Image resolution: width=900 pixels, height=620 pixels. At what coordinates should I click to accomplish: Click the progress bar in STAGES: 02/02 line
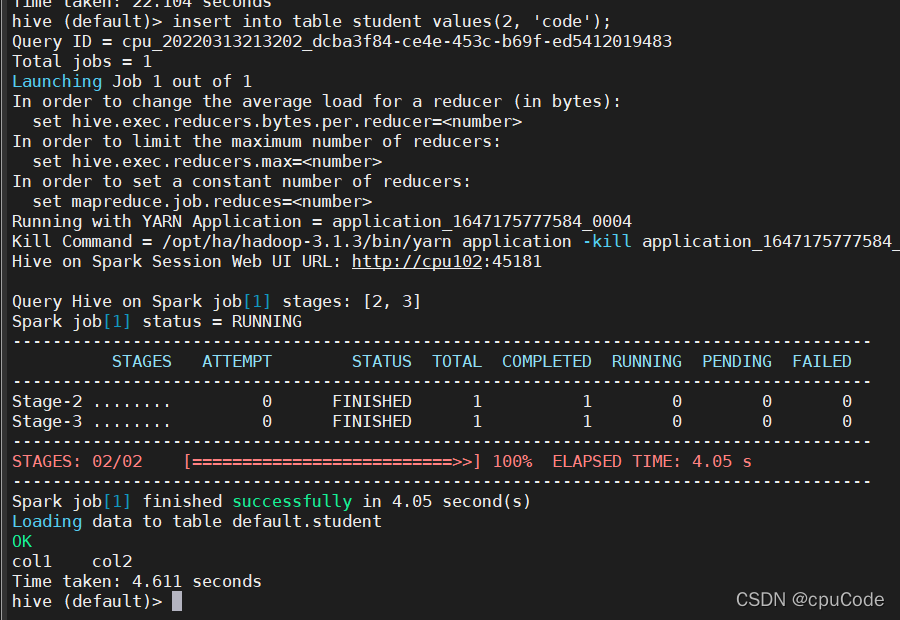coord(332,462)
